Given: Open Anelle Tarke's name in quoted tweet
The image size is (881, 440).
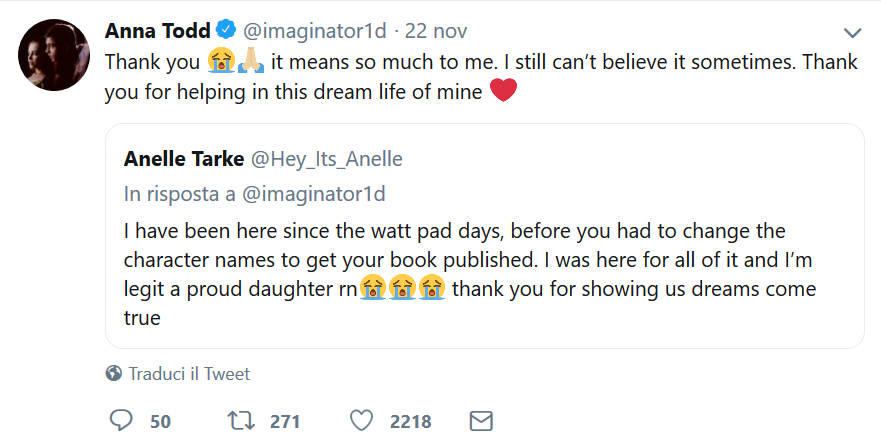Looking at the screenshot, I should [x=184, y=160].
